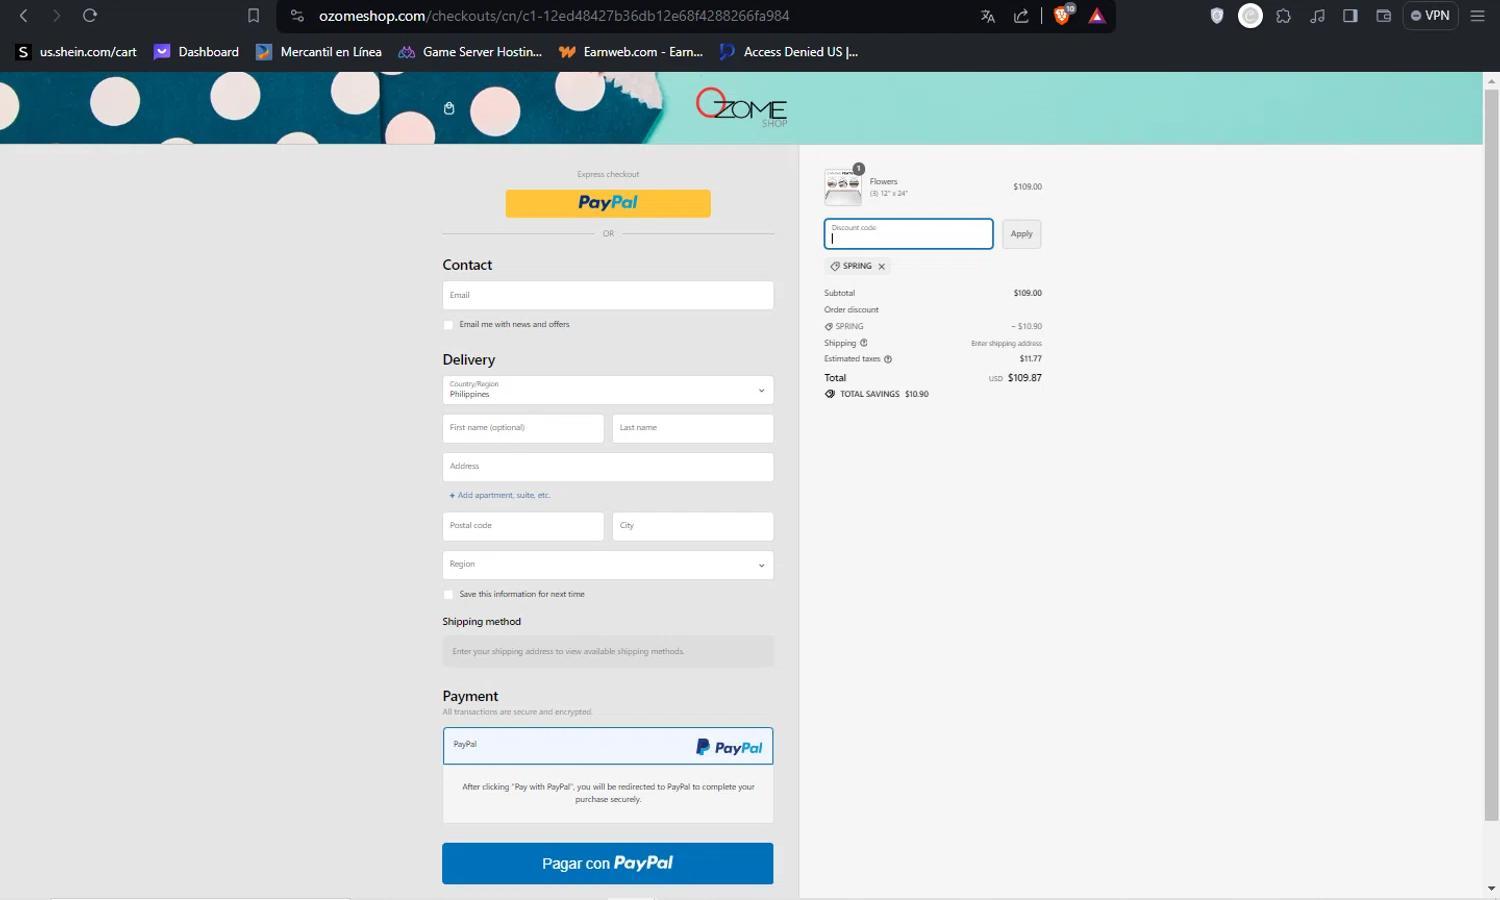
Task: Open site settings icon in address bar
Action: click(x=297, y=16)
